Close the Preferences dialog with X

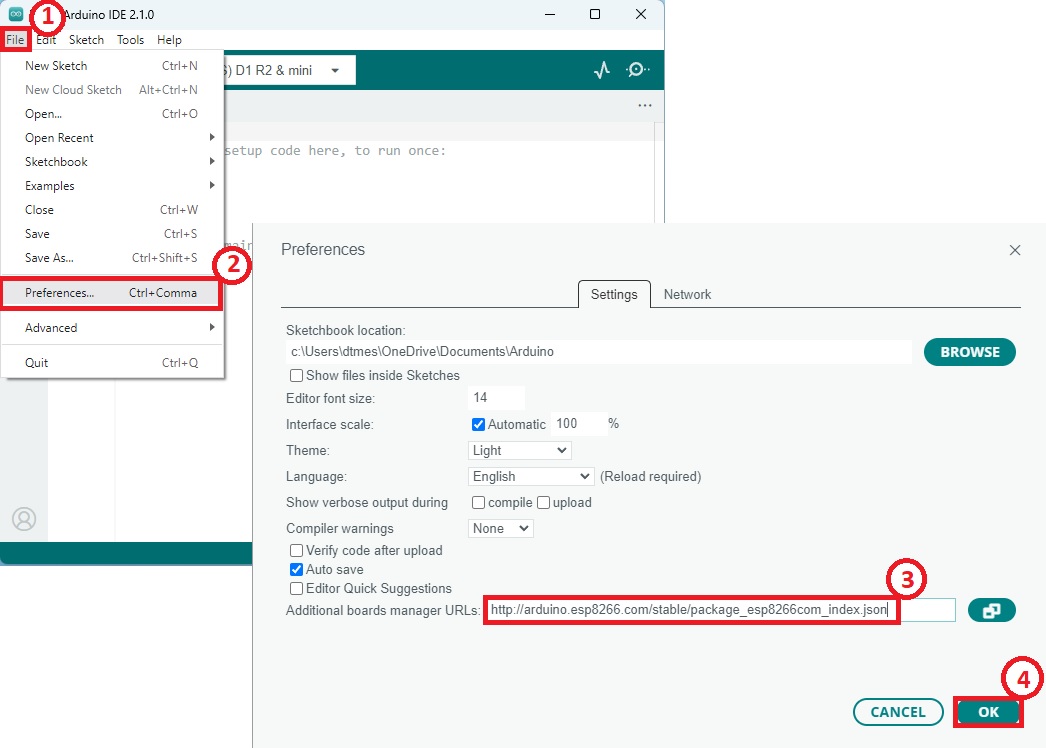[1015, 250]
